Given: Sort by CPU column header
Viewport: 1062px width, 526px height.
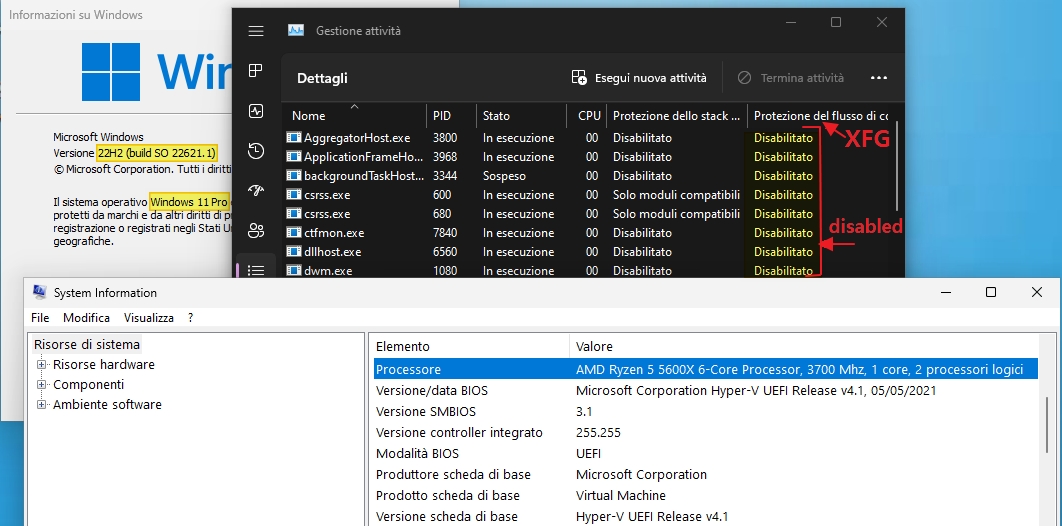Looking at the screenshot, I should pos(587,116).
